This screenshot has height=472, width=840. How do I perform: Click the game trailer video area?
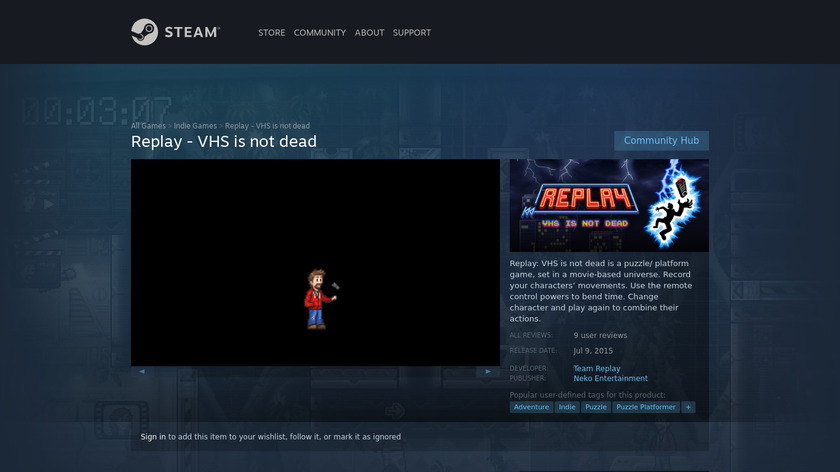[316, 263]
